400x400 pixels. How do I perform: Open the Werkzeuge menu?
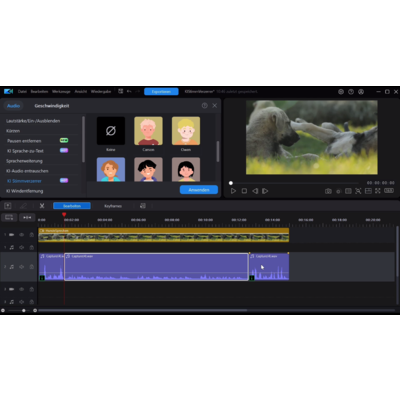(61, 91)
